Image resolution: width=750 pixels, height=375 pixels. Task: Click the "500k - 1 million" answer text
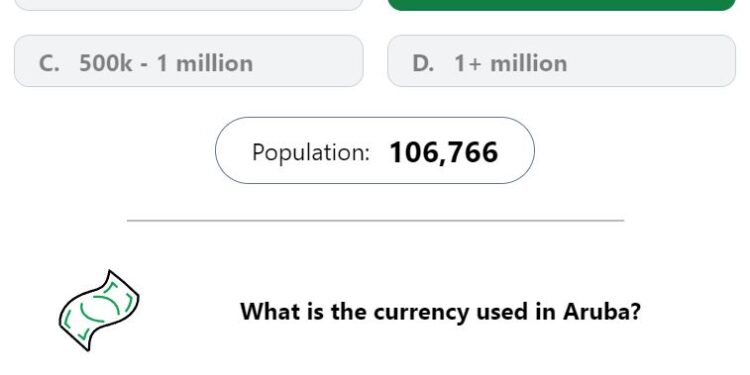[x=166, y=63]
